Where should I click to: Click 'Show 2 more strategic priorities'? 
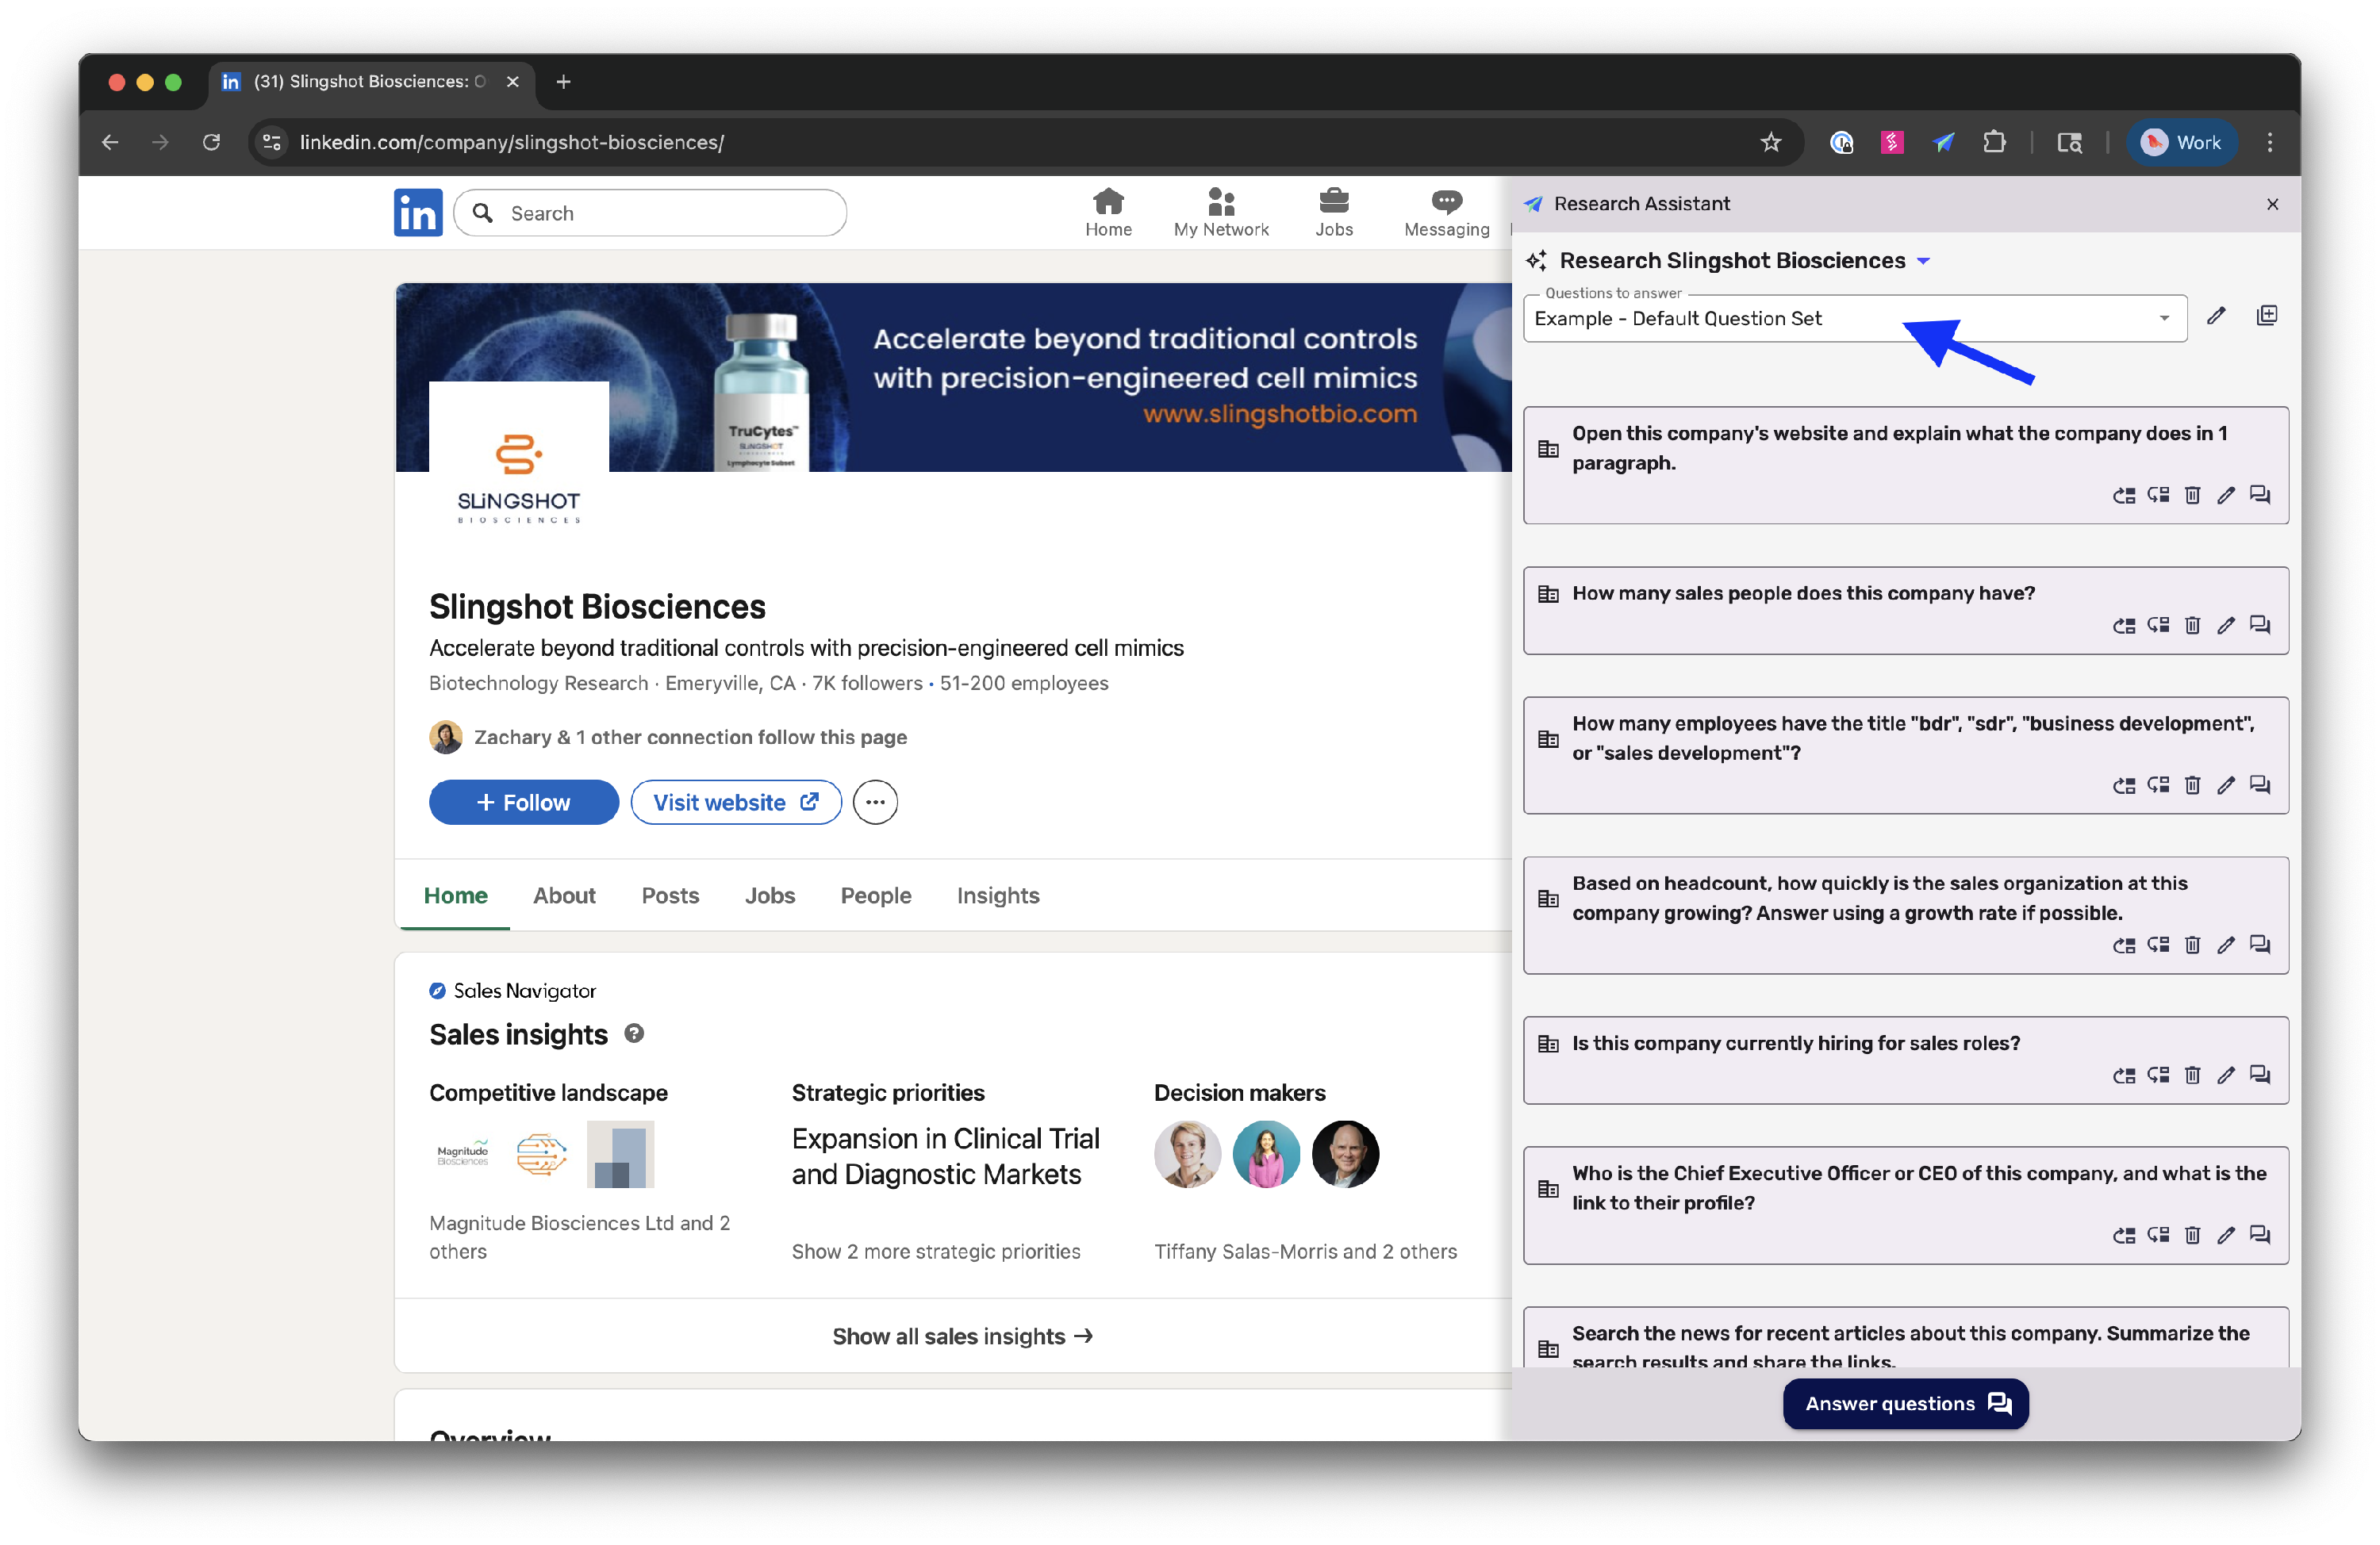936,1252
